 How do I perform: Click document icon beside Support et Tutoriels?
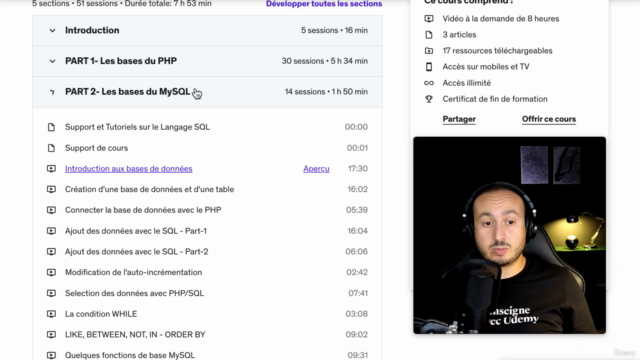[x=51, y=127]
